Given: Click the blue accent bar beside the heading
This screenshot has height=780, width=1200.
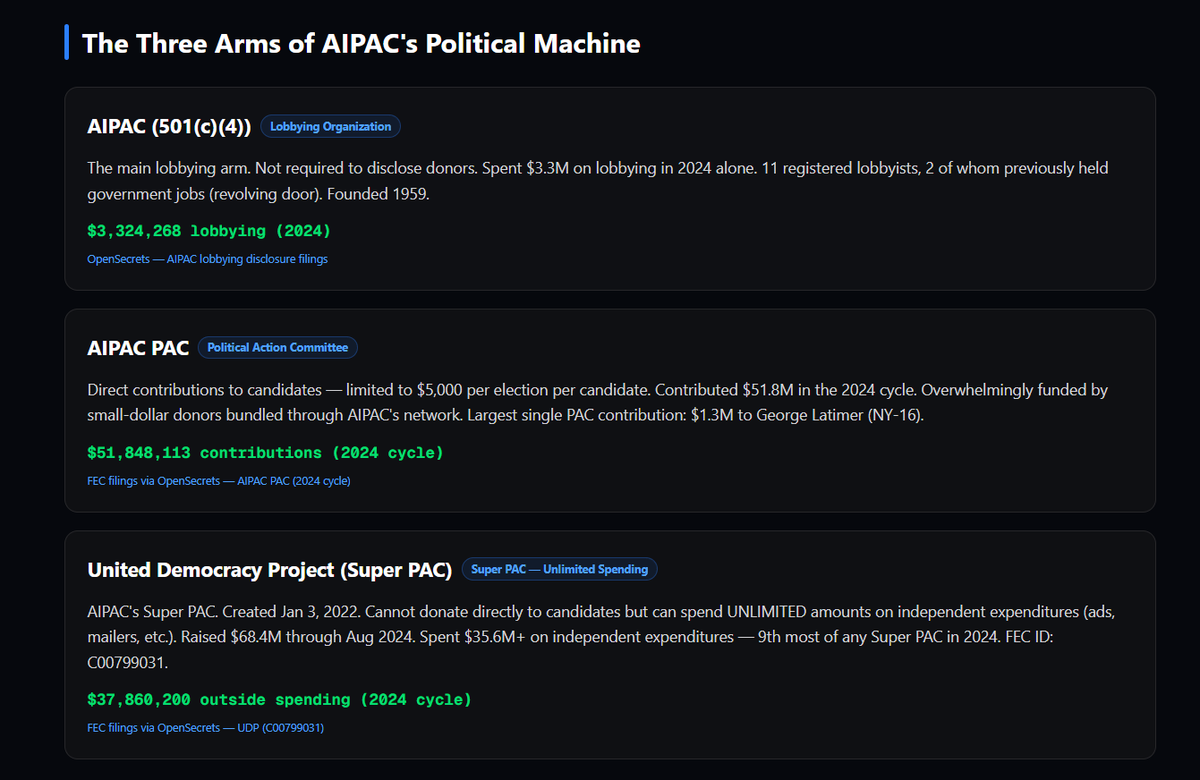Looking at the screenshot, I should (66, 43).
